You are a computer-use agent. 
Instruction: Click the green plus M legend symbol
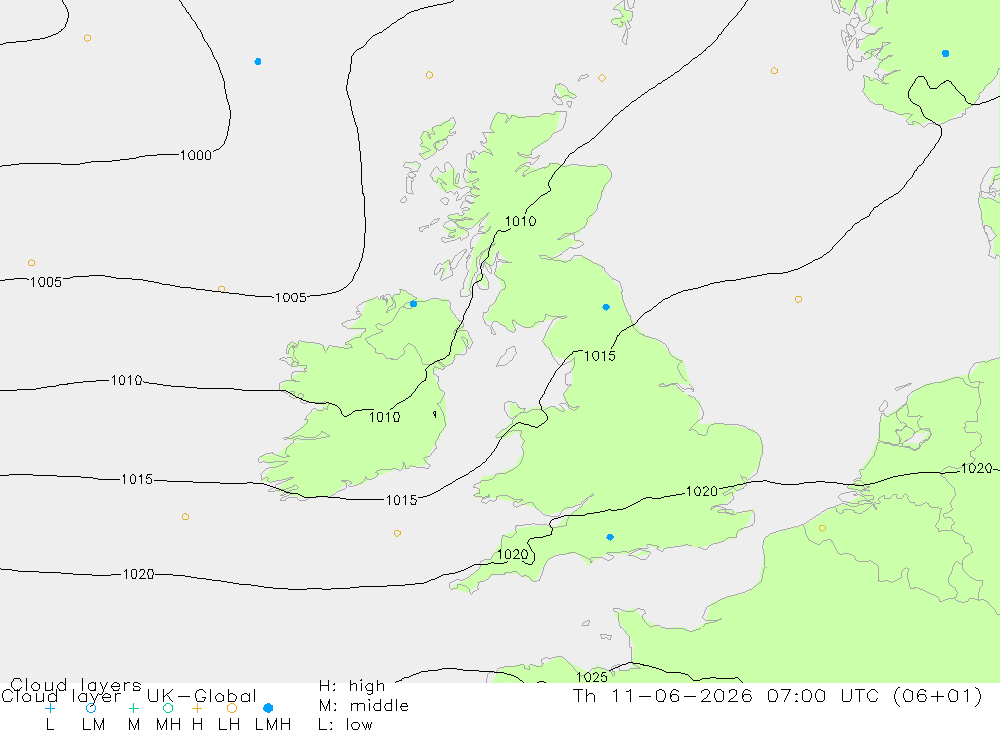133,708
